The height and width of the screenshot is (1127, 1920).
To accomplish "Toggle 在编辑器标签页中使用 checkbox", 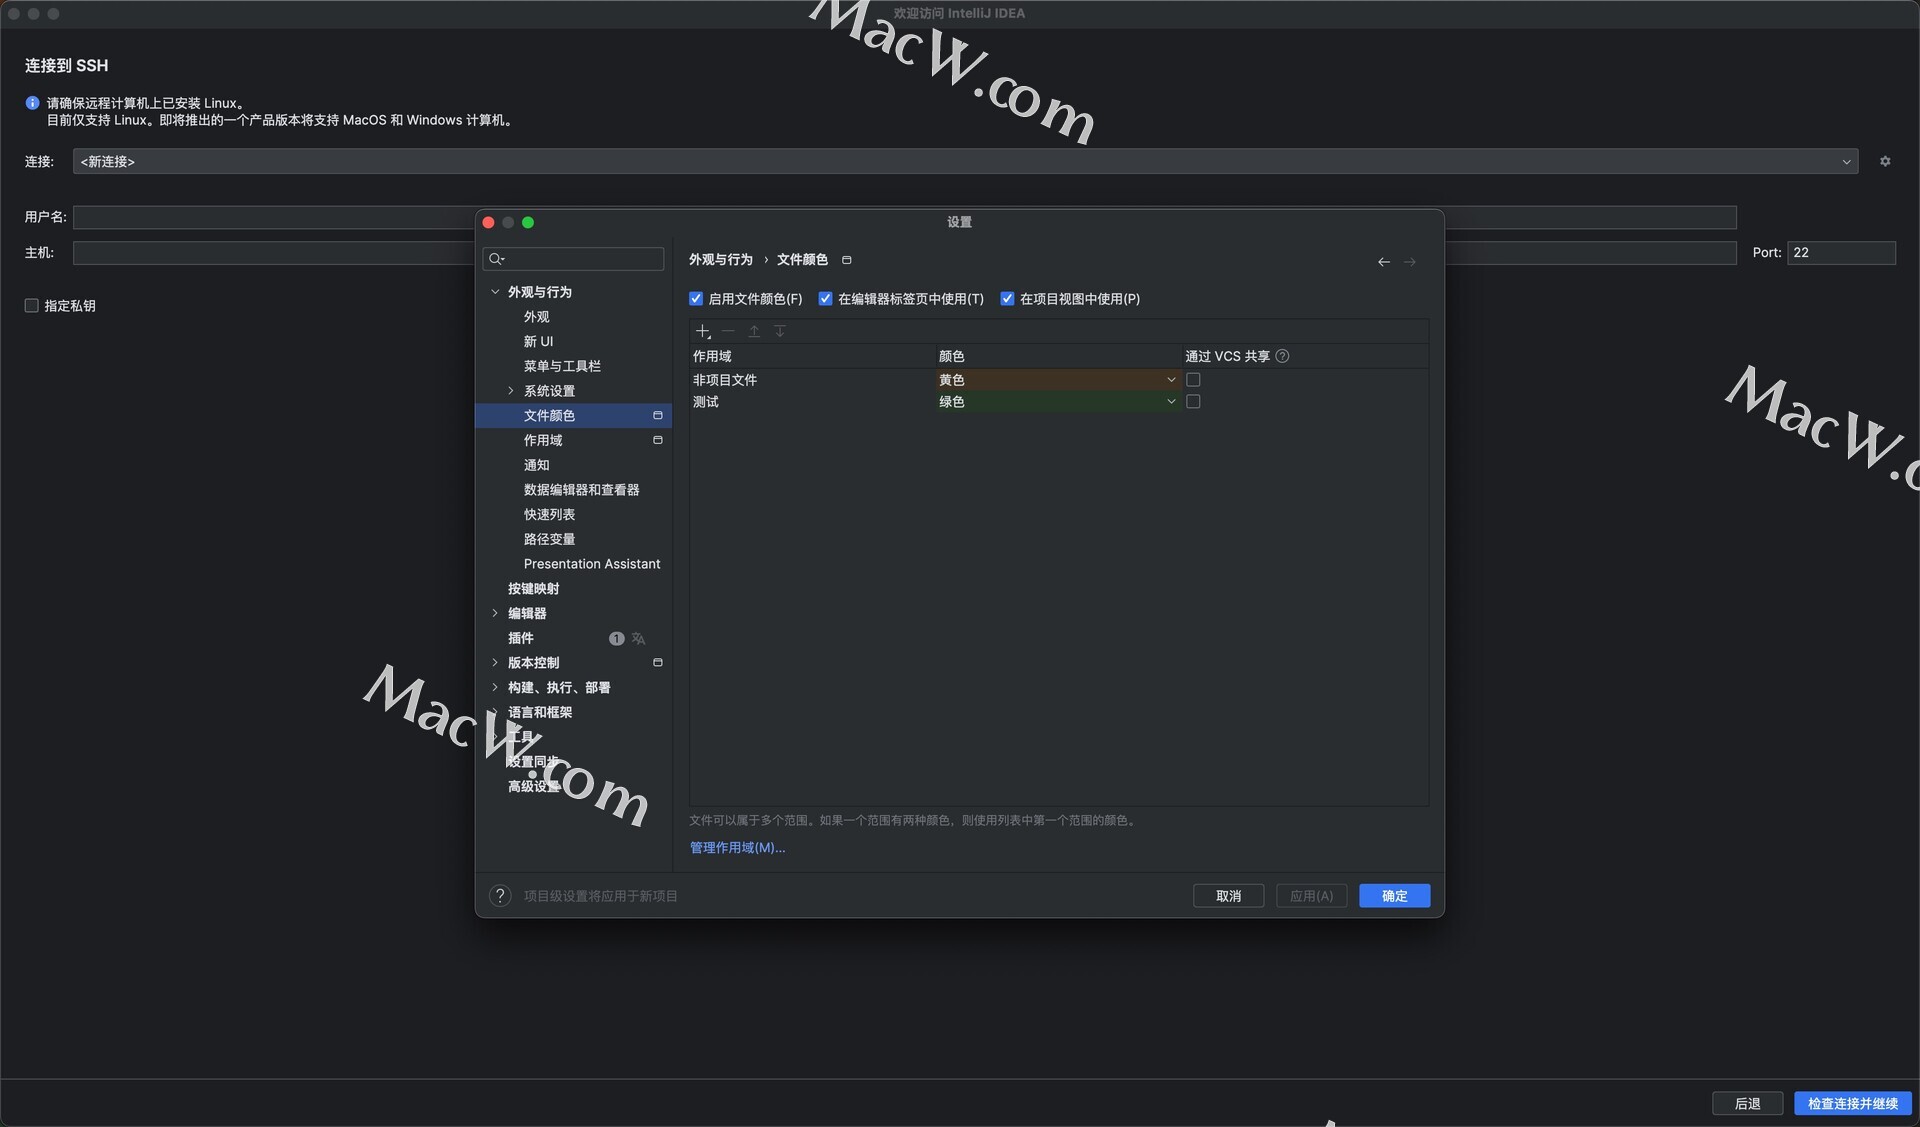I will click(825, 299).
